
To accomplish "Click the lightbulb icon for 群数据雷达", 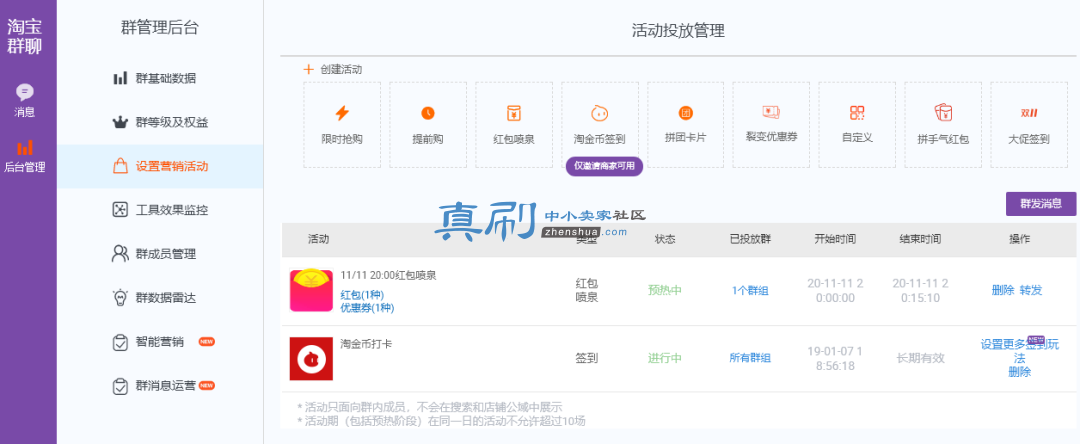I will [120, 298].
